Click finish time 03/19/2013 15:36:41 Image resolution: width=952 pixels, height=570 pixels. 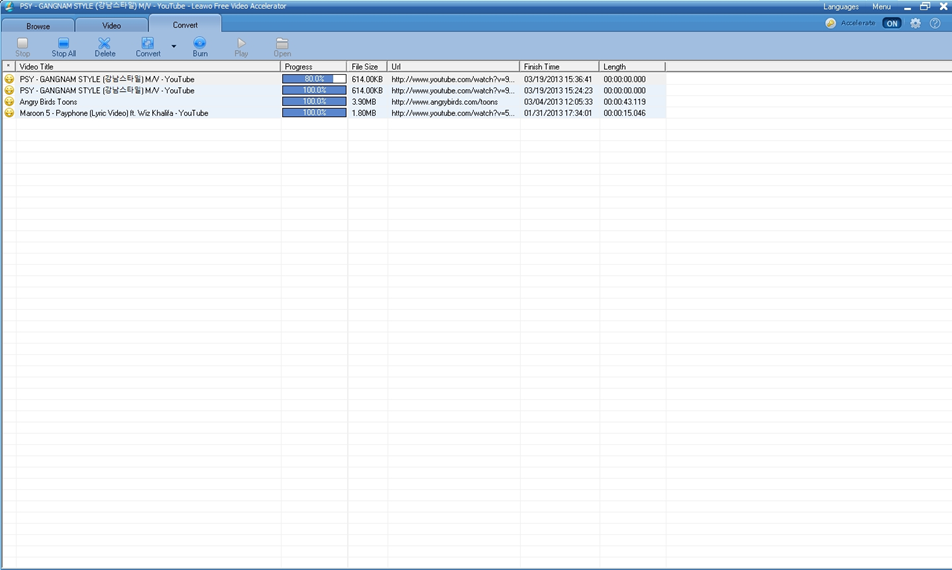pyautogui.click(x=558, y=80)
